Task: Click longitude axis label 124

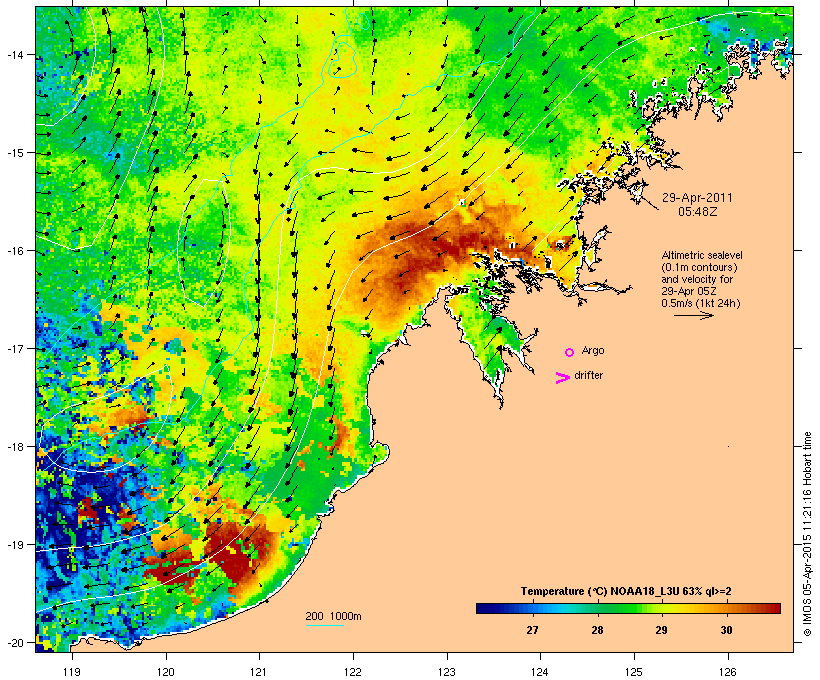Action: click(x=540, y=672)
